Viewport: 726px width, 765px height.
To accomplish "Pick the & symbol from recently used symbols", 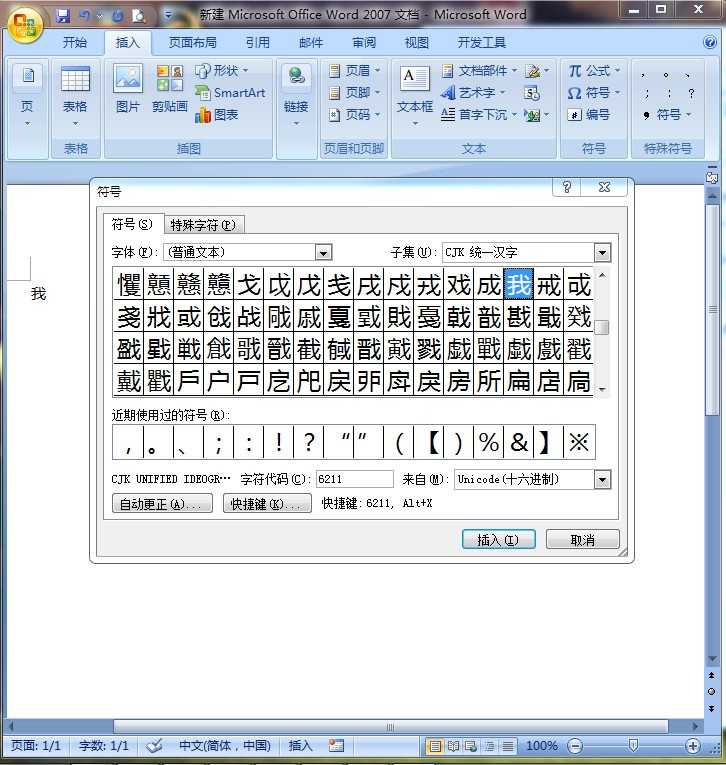I will pos(519,443).
